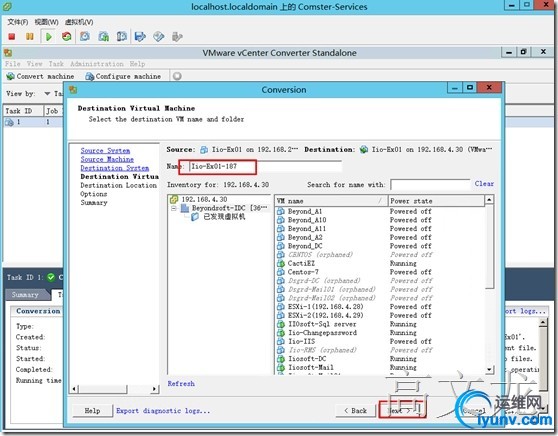Screen dimensions: 558x436
Task: Click the Refresh inventory link
Action: (x=181, y=384)
